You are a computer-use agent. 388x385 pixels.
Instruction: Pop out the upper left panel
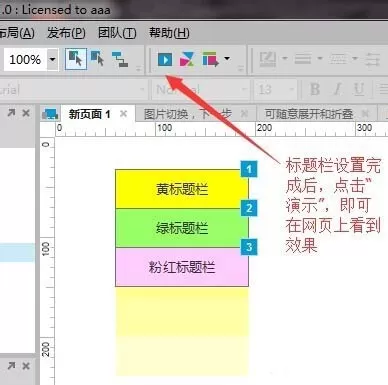[11, 113]
